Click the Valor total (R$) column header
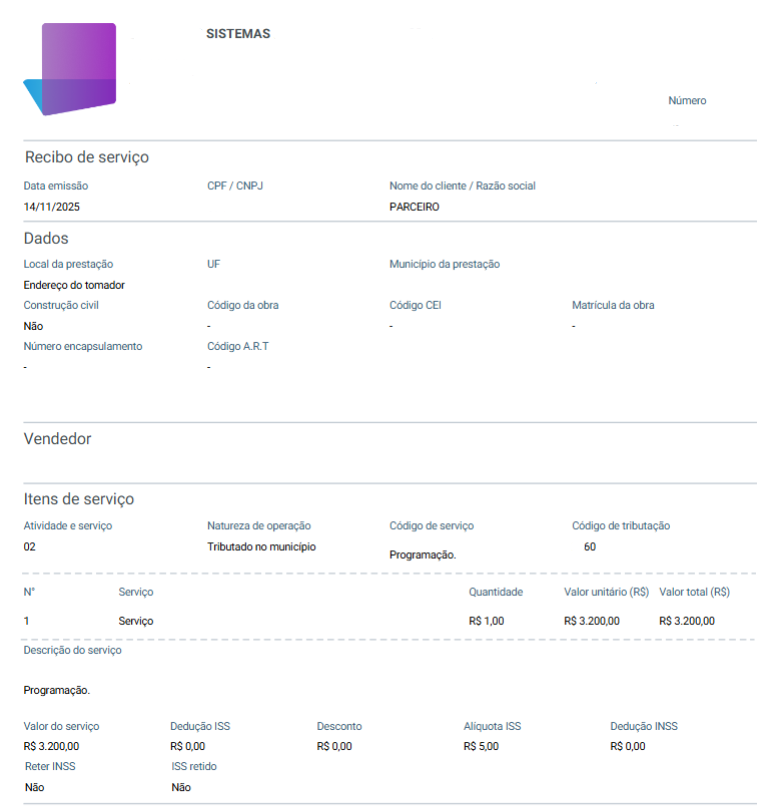 tap(694, 592)
